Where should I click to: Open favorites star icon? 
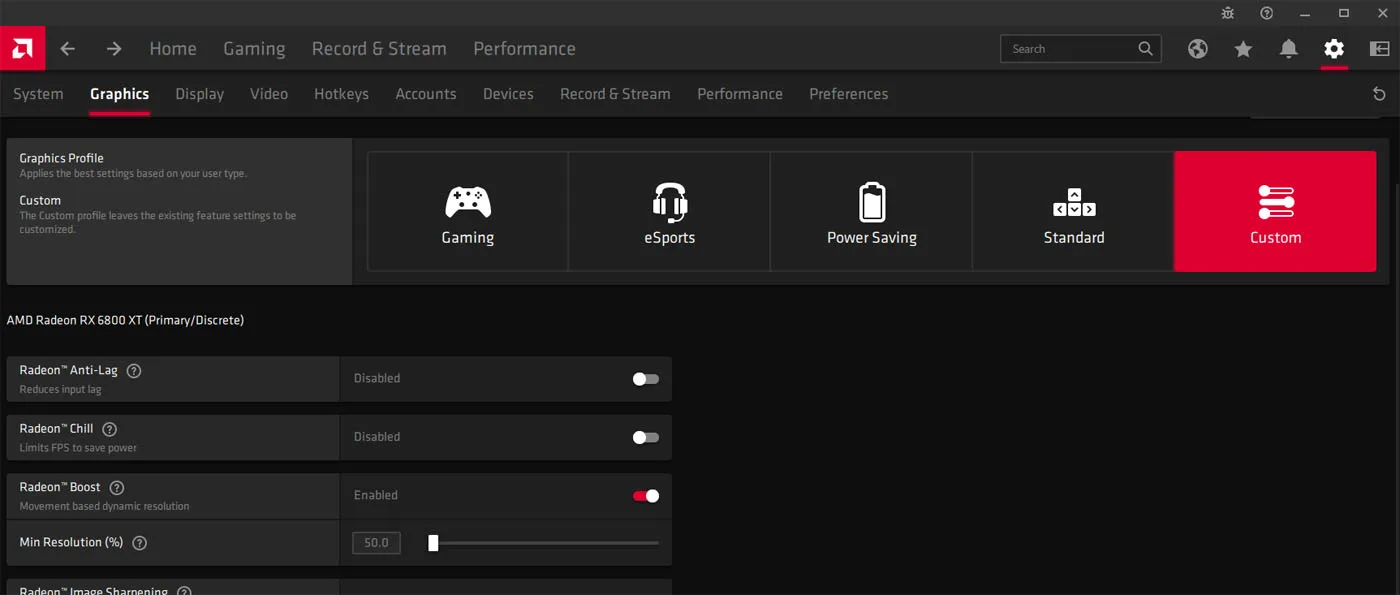1243,48
